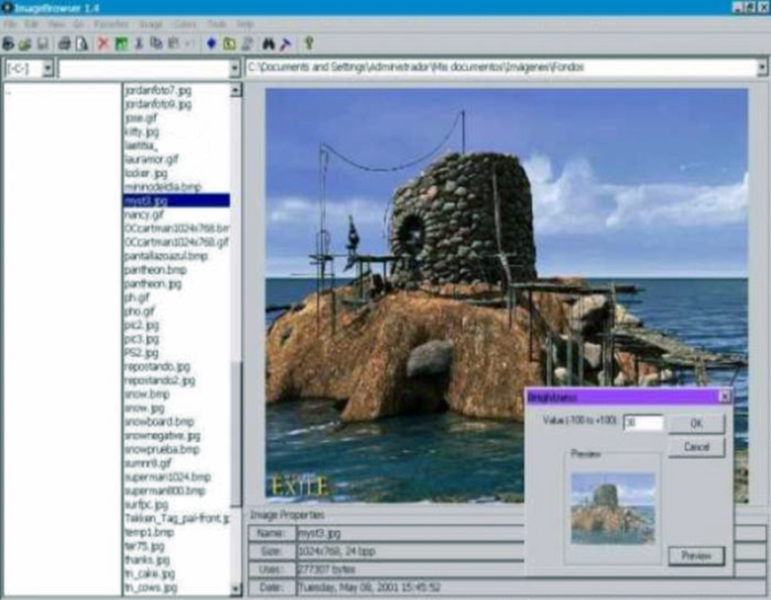
Task: Click the yellow folder toolbar icon
Action: [x=229, y=44]
